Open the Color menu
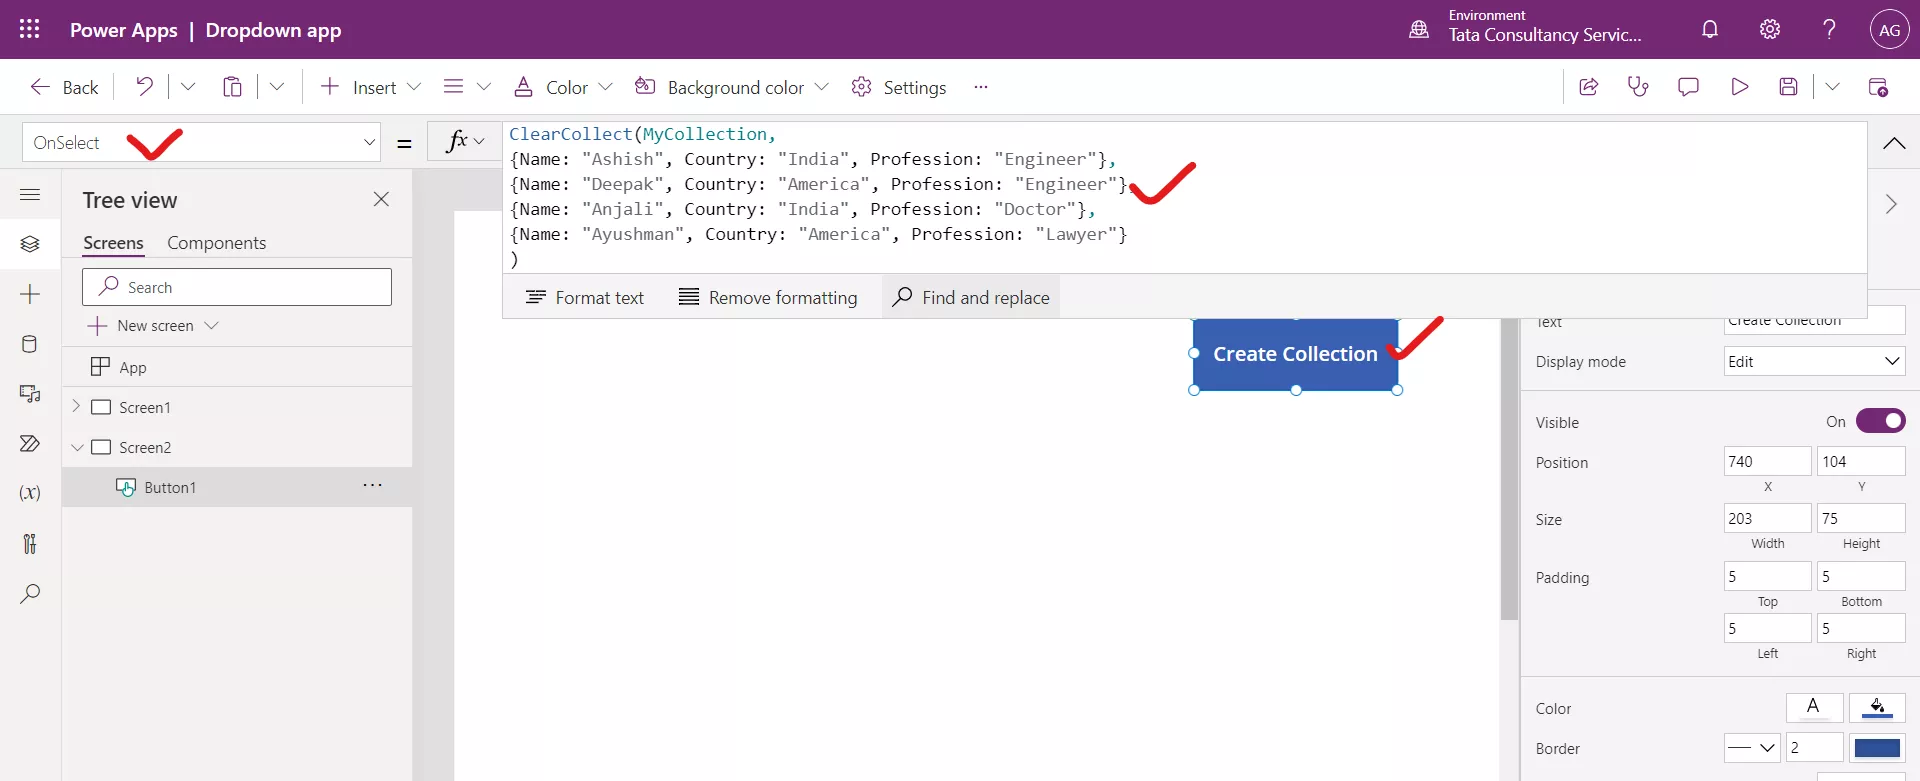 562,87
